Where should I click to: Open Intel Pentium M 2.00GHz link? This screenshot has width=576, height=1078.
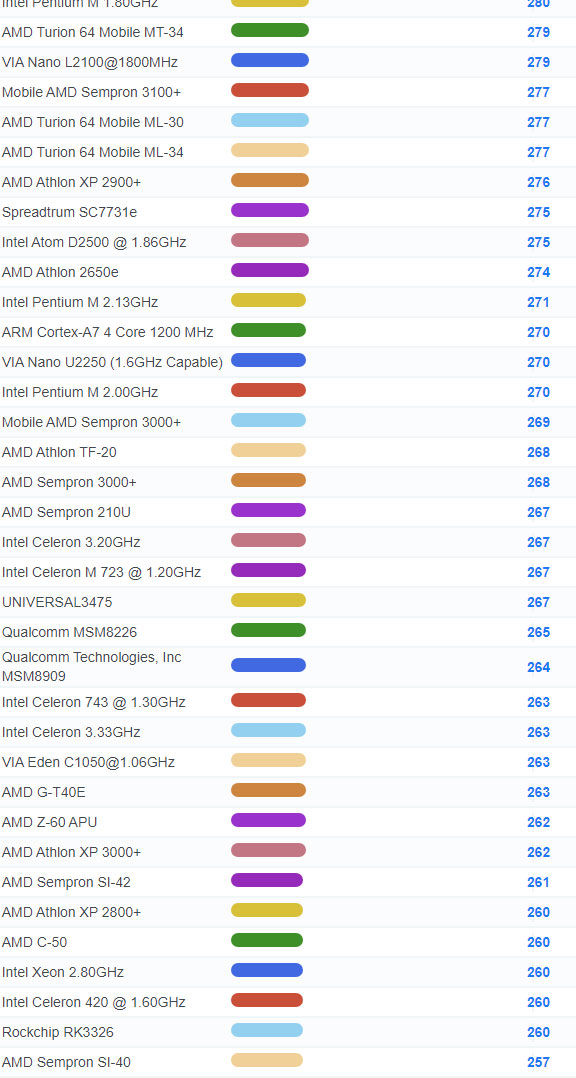[80, 392]
